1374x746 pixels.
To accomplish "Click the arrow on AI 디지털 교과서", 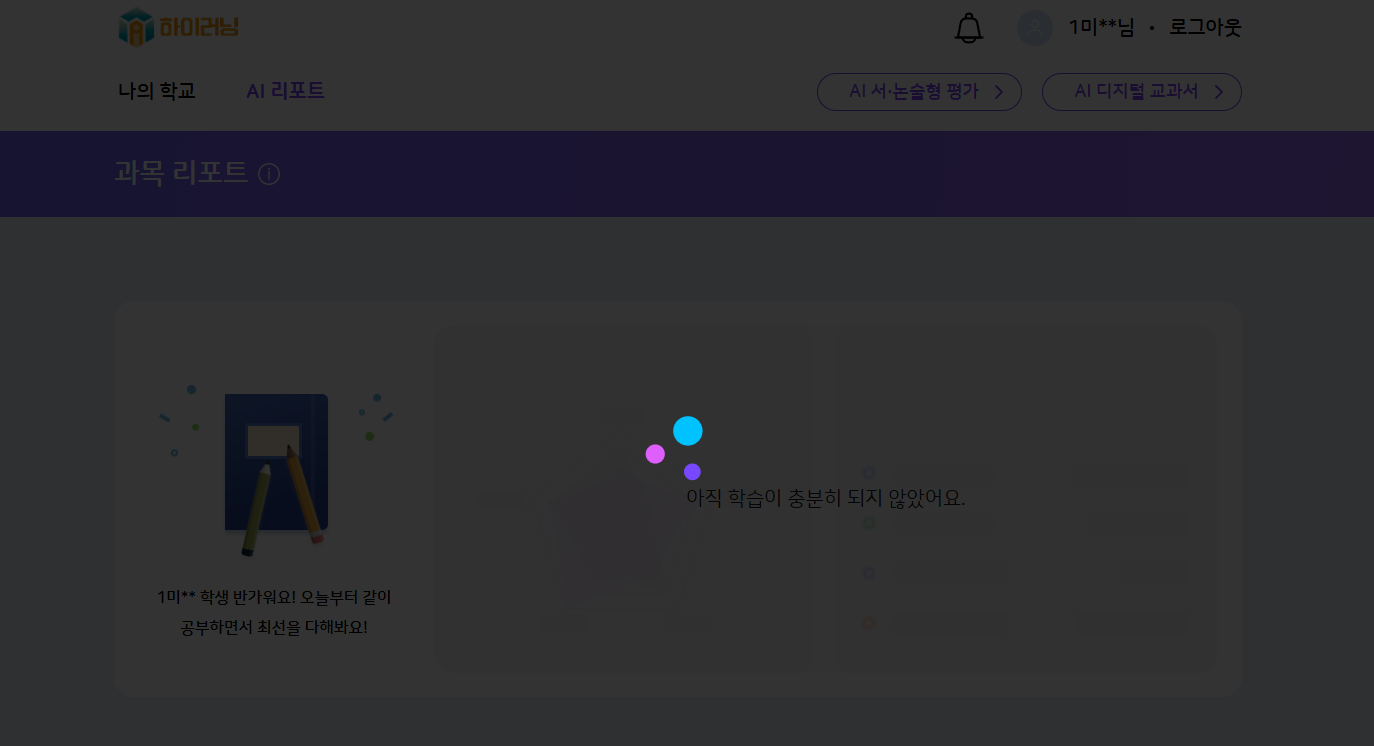I will click(x=1218, y=92).
